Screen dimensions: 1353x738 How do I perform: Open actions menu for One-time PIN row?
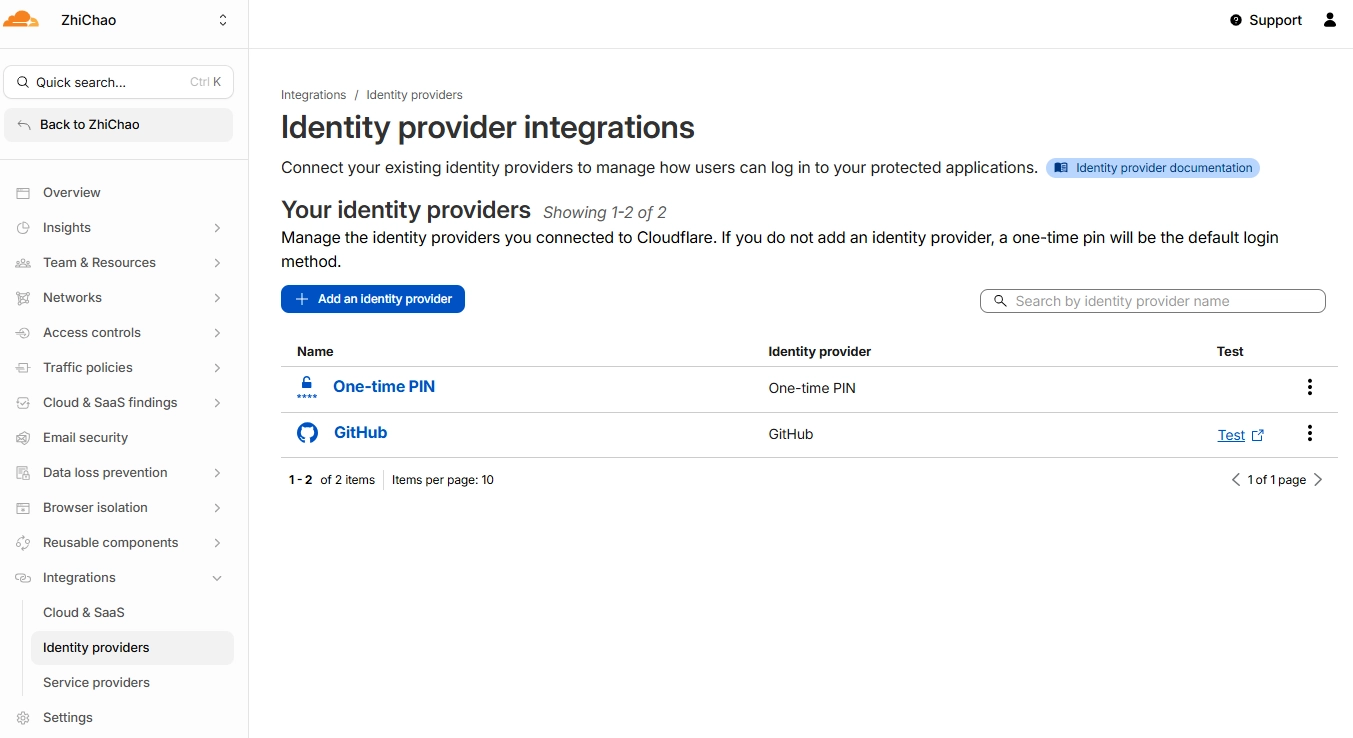coord(1309,388)
